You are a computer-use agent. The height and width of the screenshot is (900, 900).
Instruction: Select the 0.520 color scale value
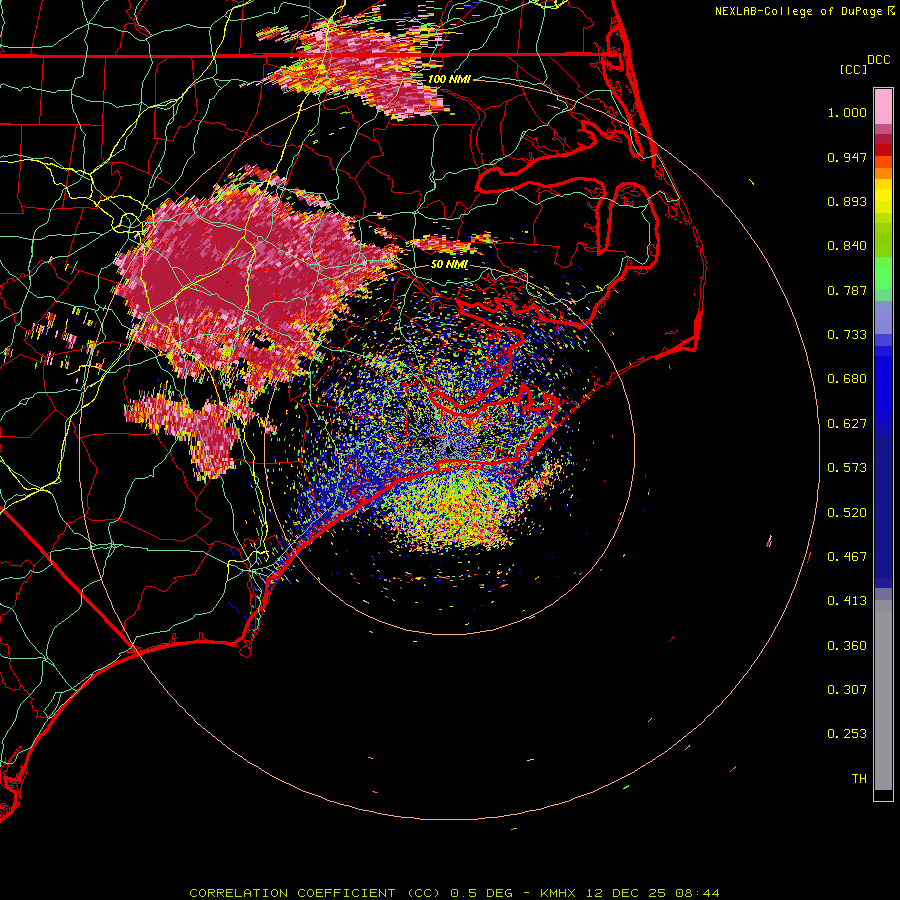[847, 513]
